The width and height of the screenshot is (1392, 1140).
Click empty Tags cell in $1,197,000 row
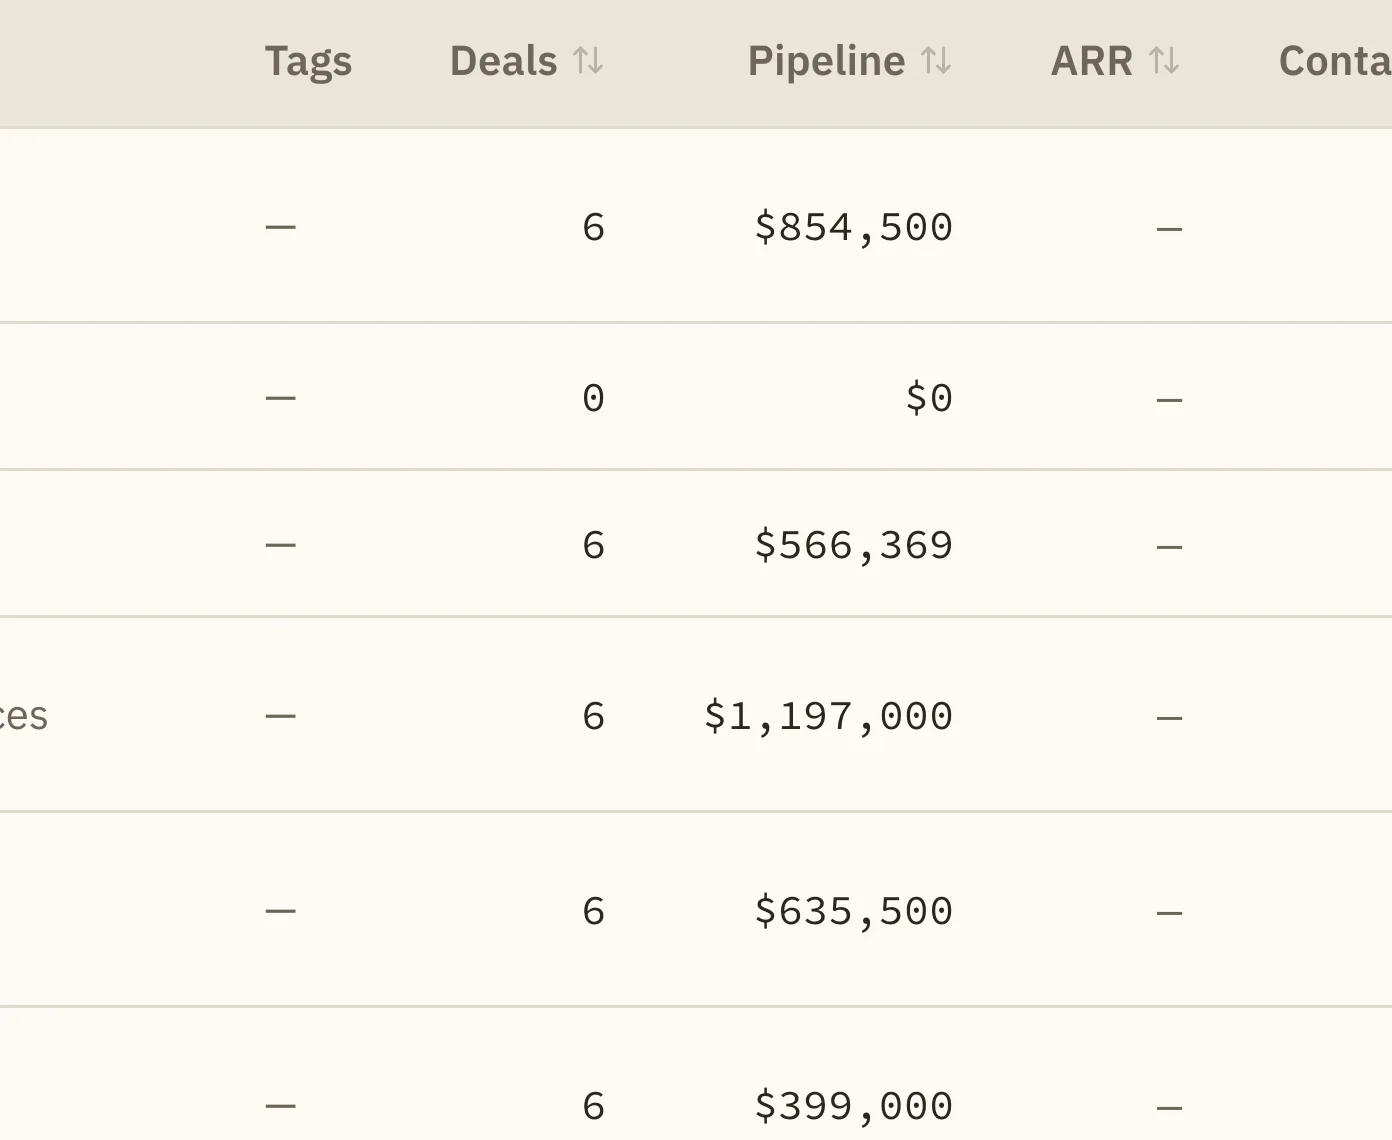point(281,716)
